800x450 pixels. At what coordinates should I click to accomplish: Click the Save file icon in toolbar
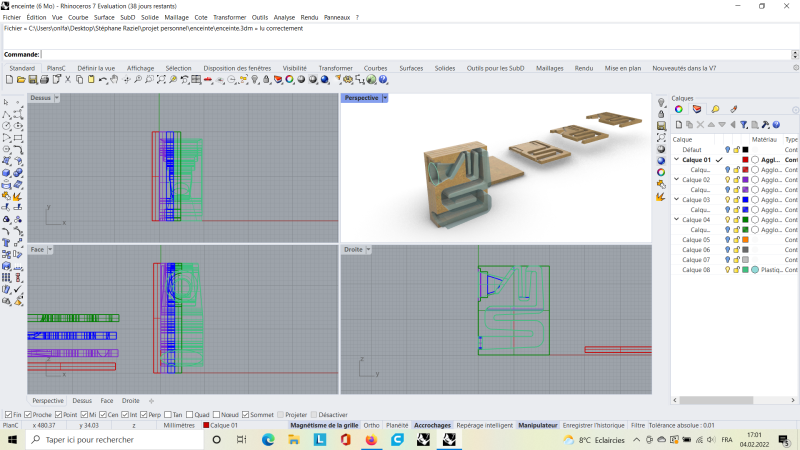[31, 79]
